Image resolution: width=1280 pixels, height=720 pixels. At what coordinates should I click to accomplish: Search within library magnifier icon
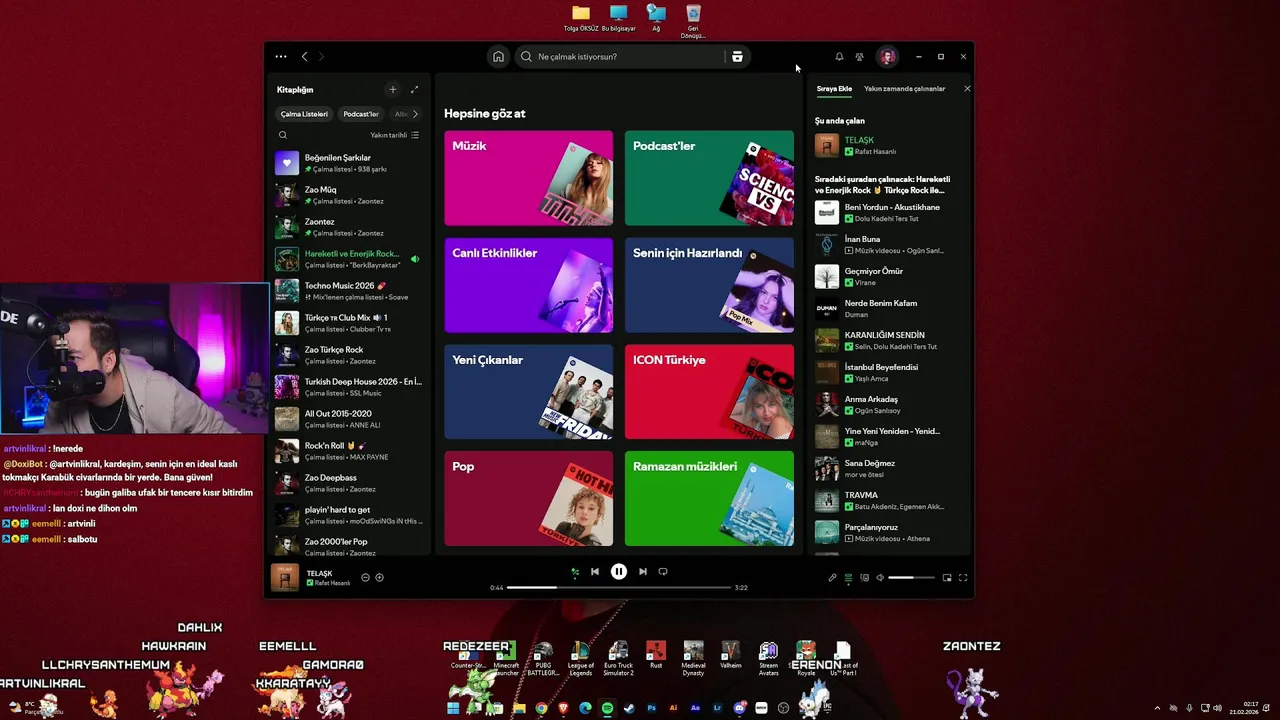click(283, 135)
